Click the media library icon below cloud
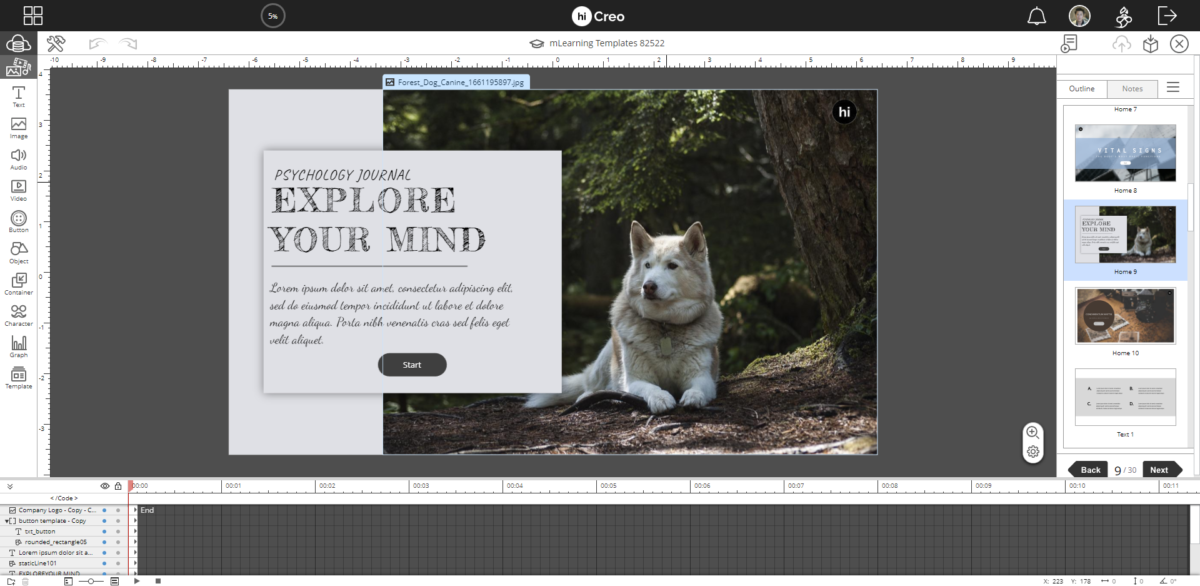Screen dimensions: 1200x586 coord(17,68)
